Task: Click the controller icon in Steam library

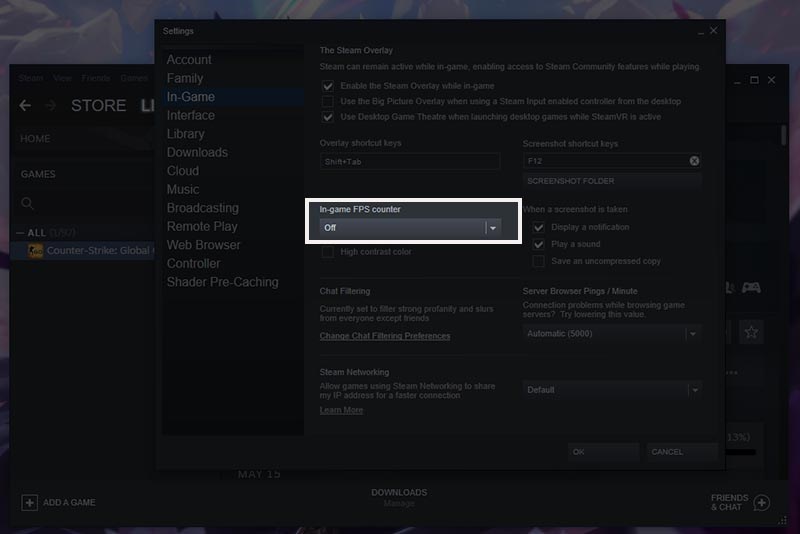Action: [751, 288]
